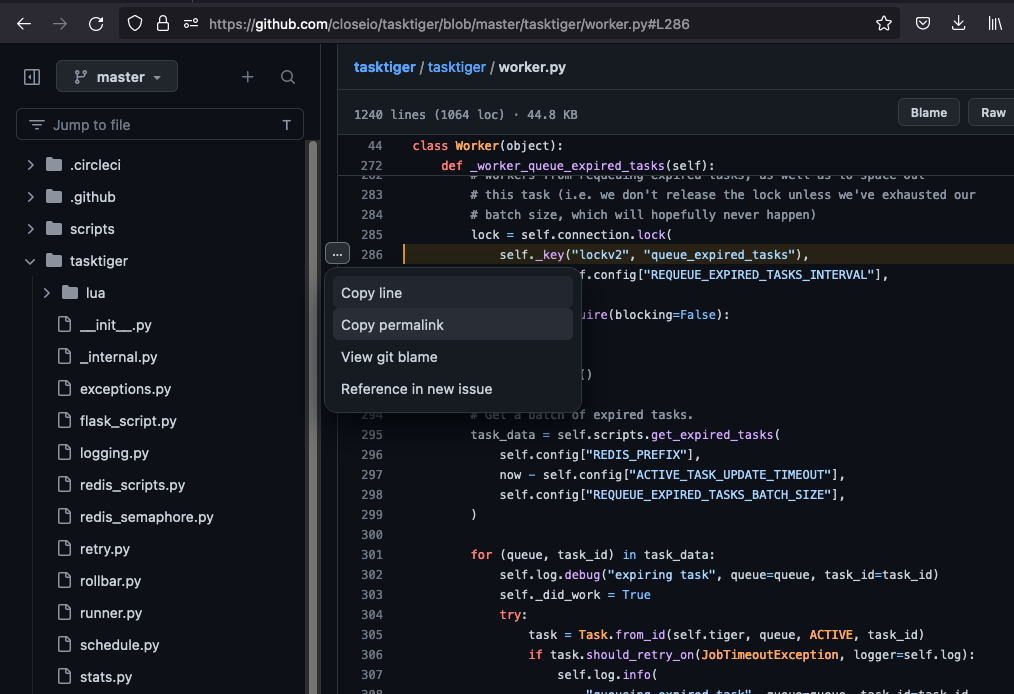
Task: Bookmark this page with the star
Action: pos(884,24)
